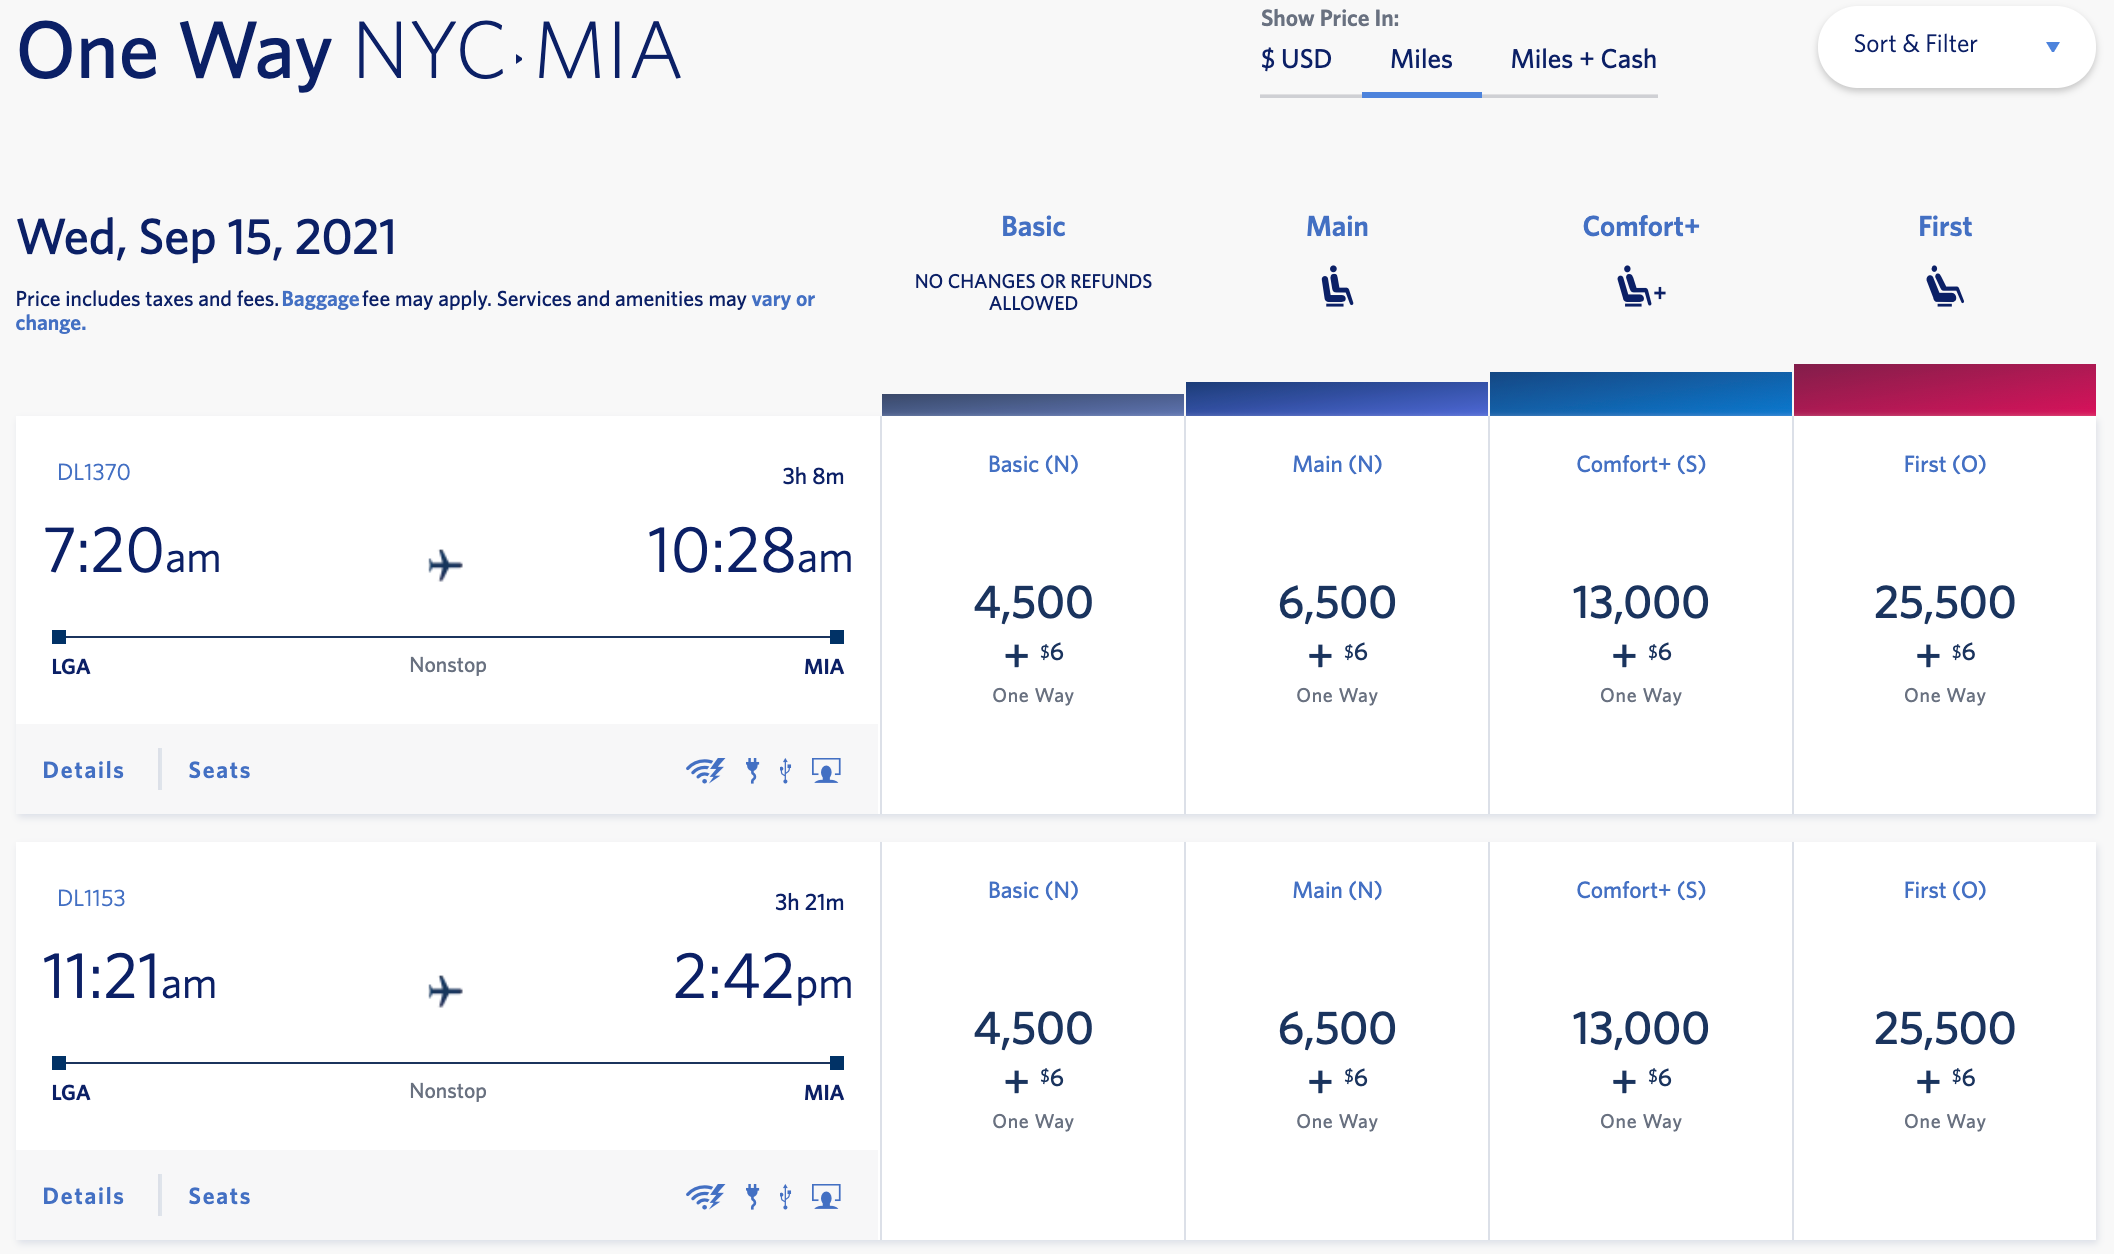Select the Miles price tab

point(1421,59)
